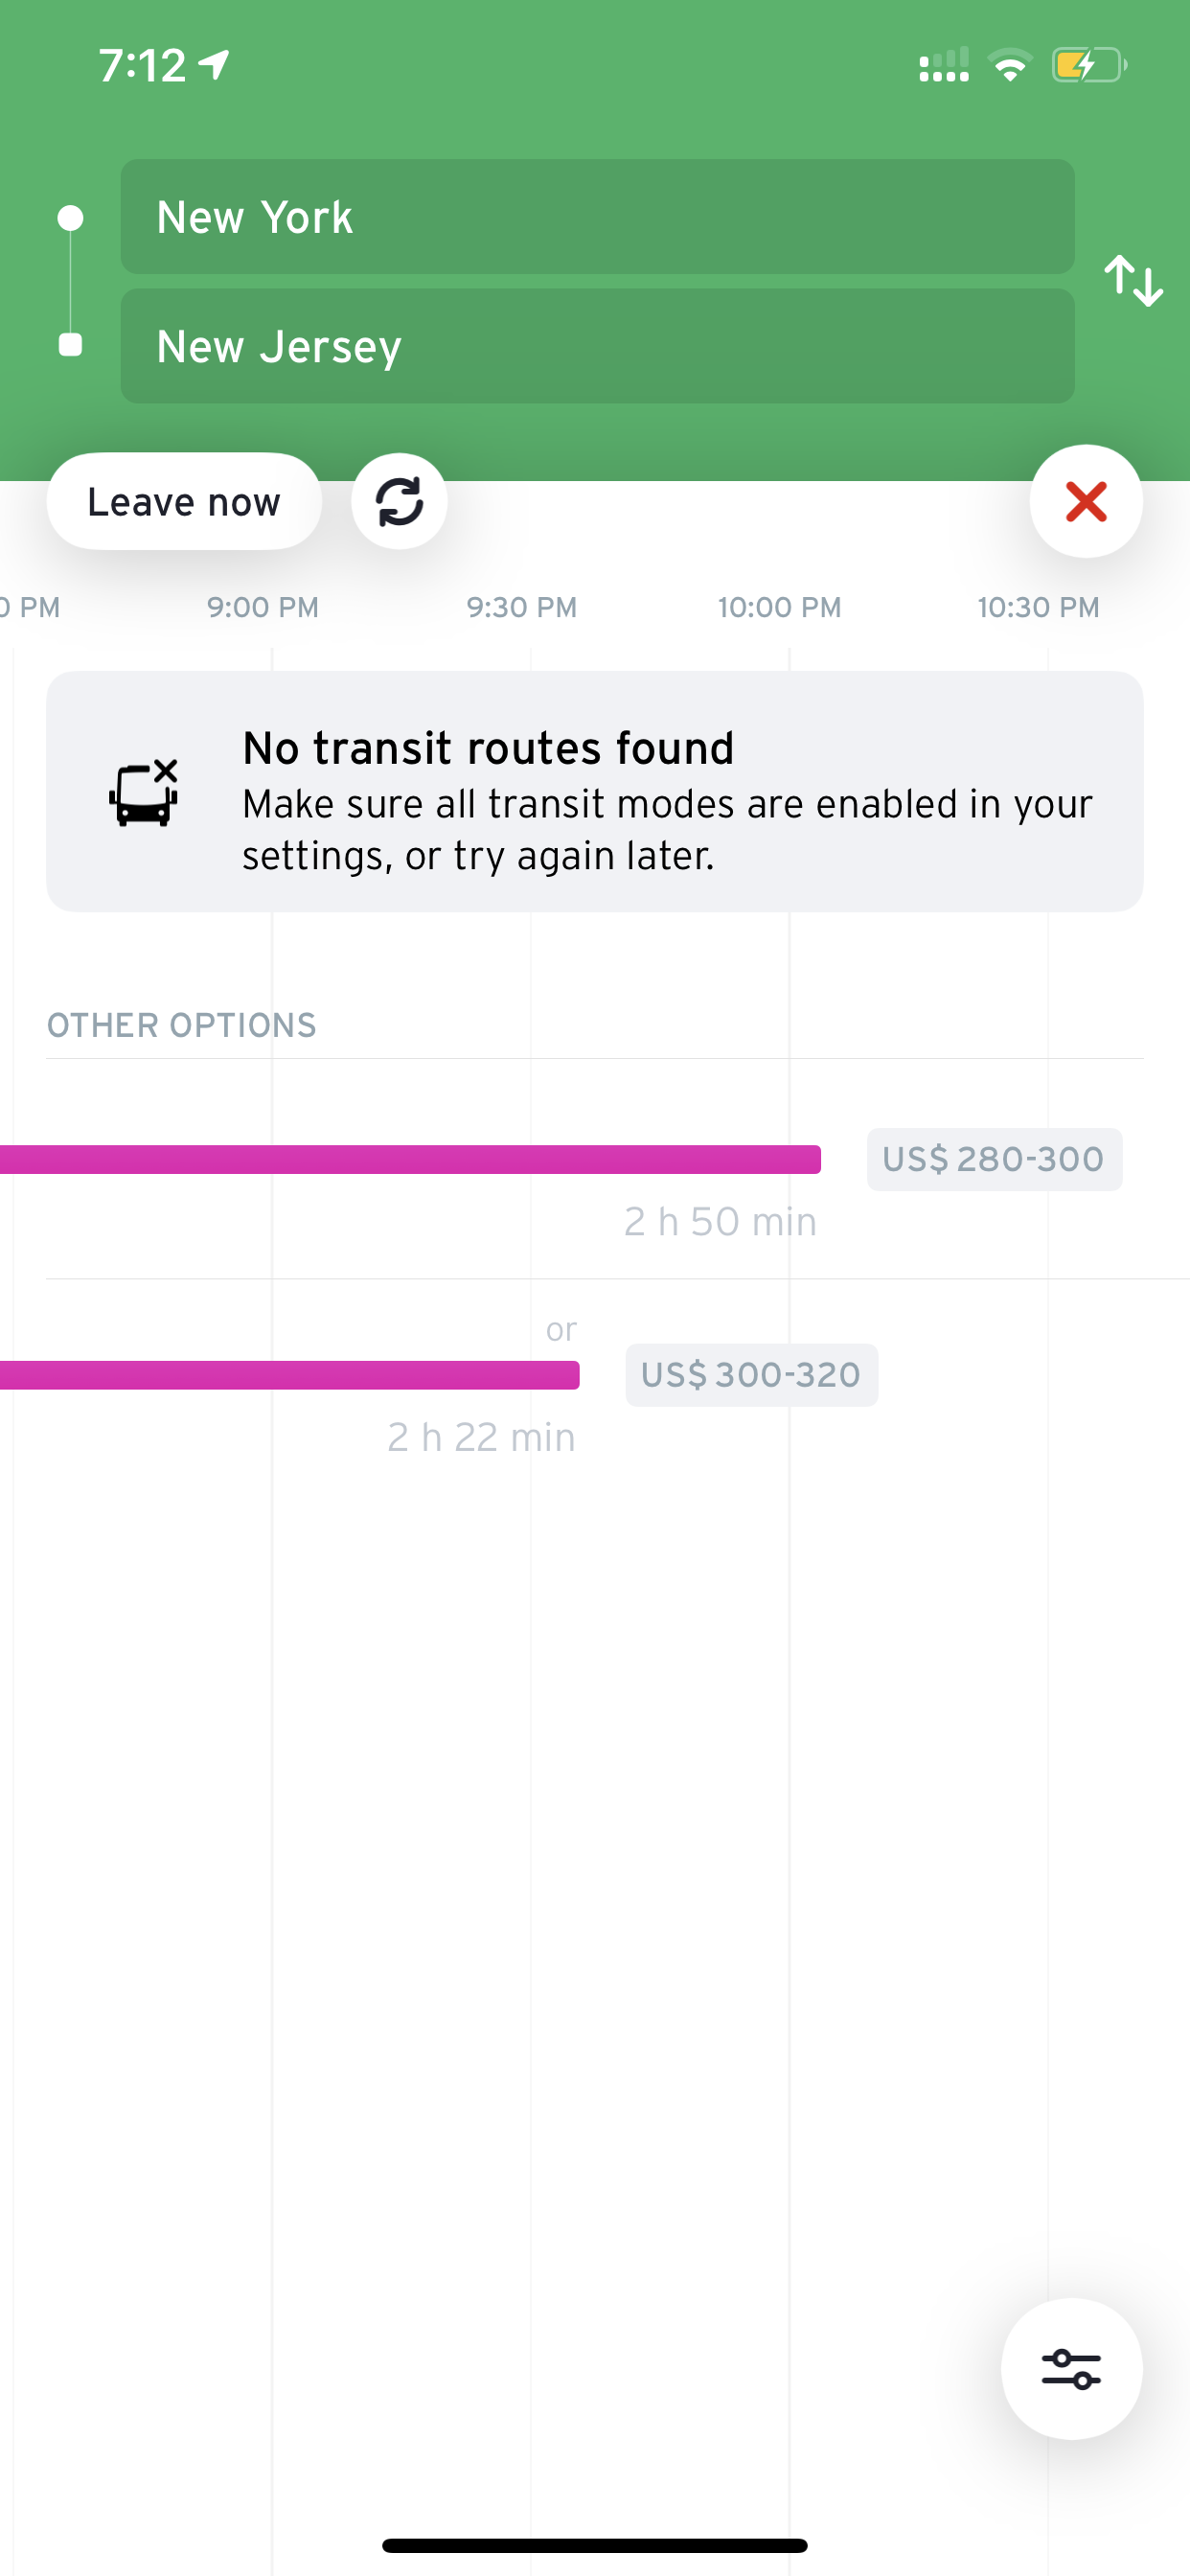Tap the no-bus transit icon

144,792
